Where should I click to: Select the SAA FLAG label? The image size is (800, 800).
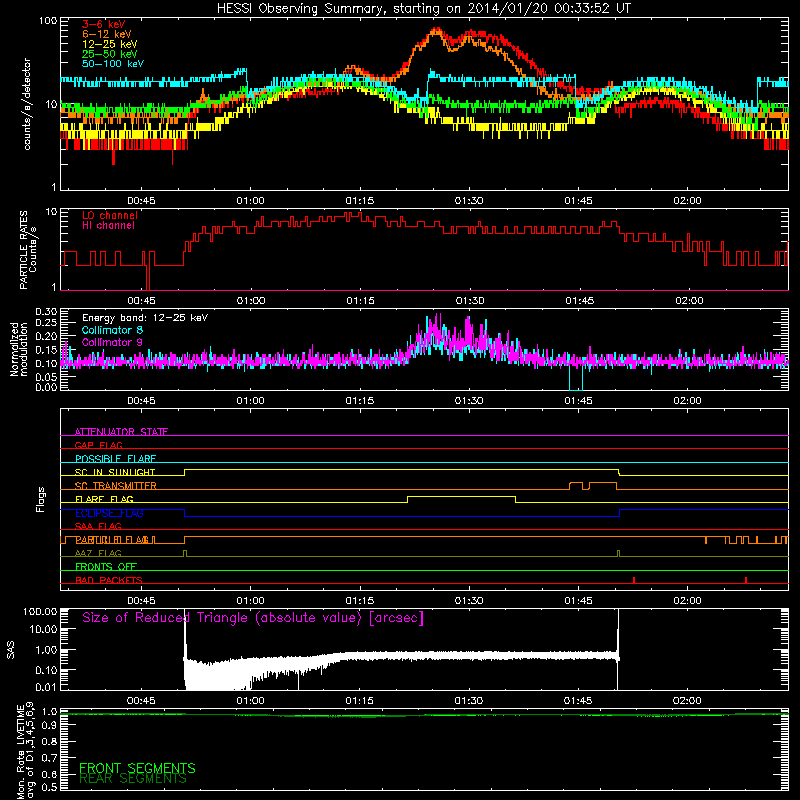[98, 526]
